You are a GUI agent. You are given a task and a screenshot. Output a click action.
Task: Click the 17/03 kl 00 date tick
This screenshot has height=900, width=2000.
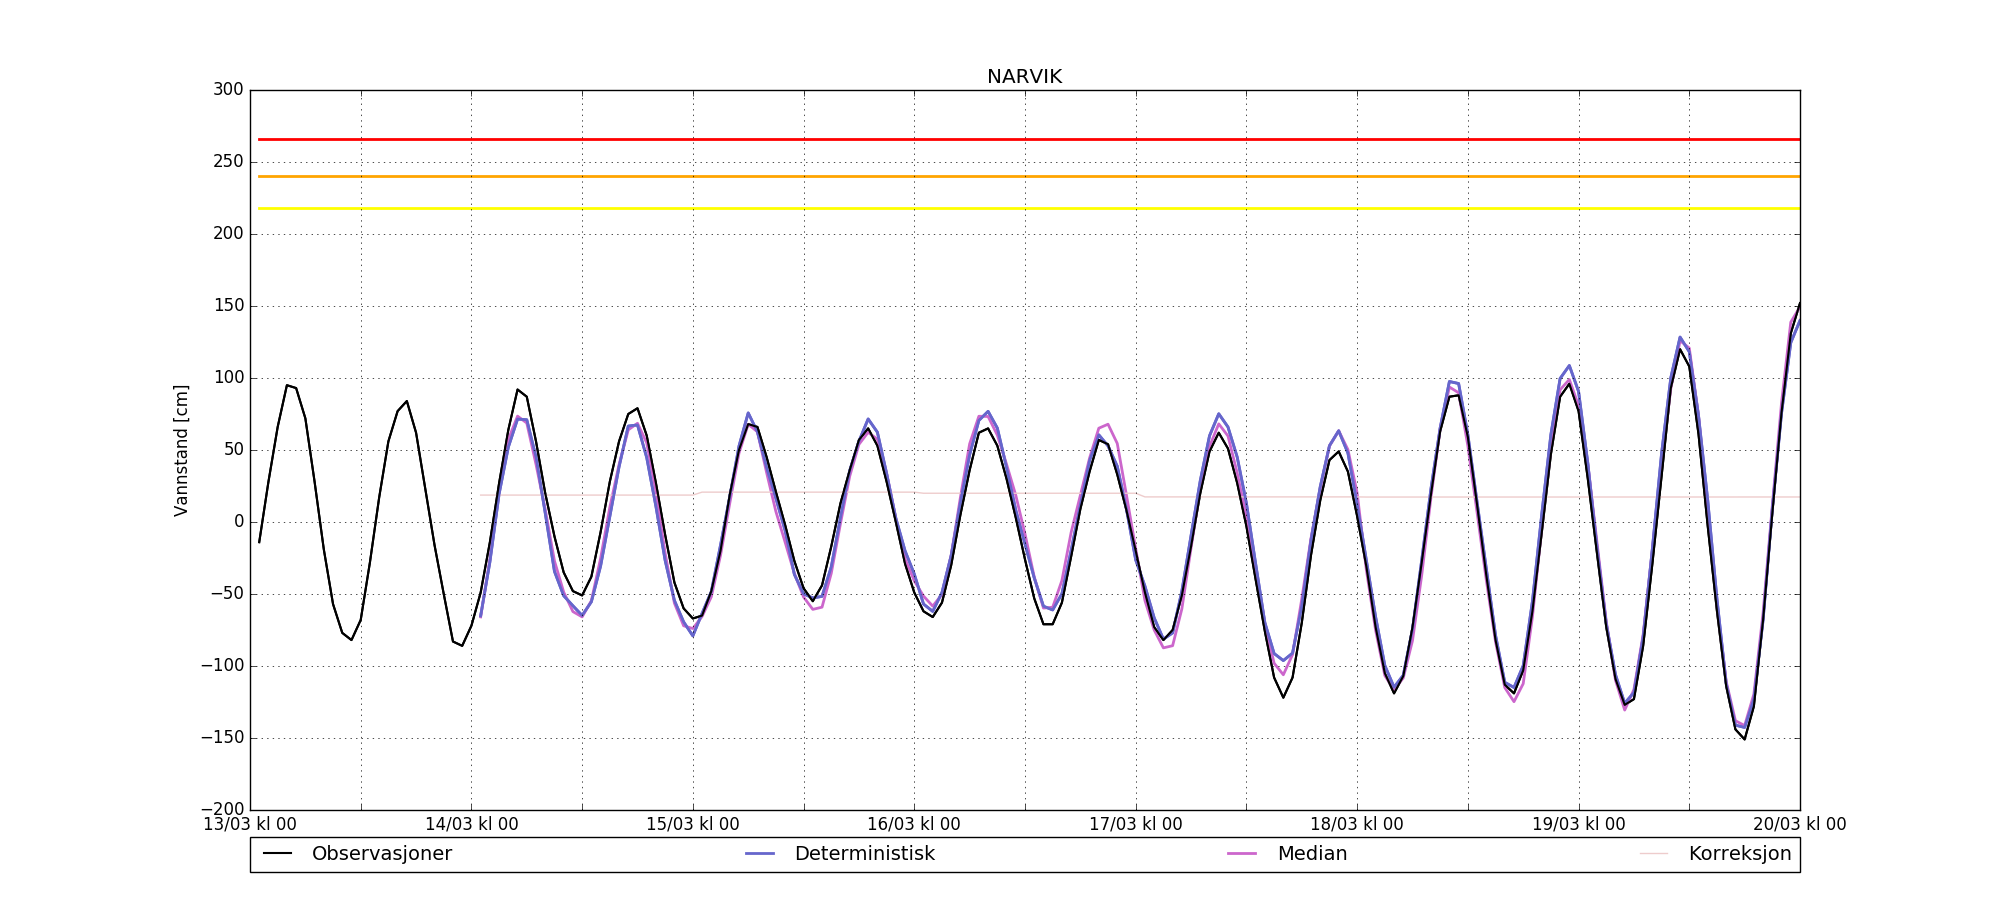[1135, 825]
